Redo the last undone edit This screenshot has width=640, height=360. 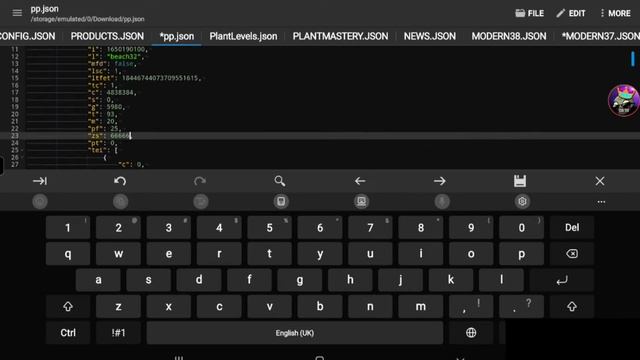click(x=200, y=181)
